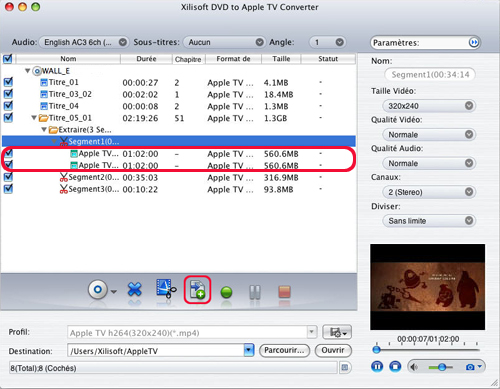Uncheck the Titre_03_02 checkbox
Screen dimensions: 500x389
pos(8,94)
